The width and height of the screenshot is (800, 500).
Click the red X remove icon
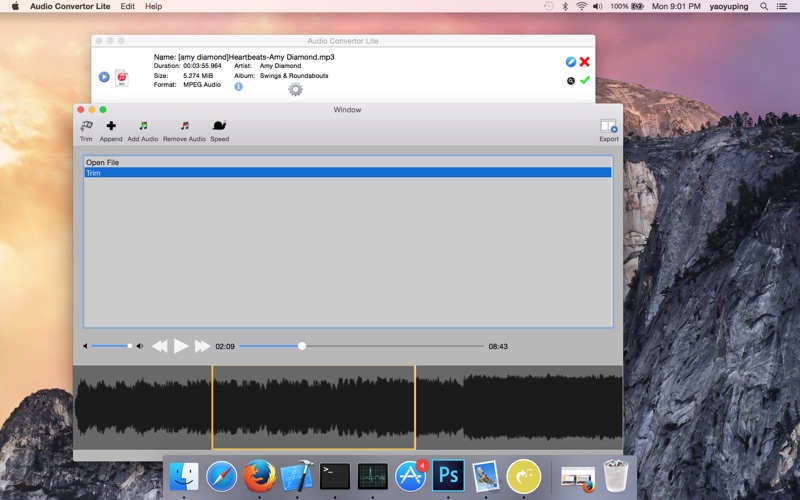(x=585, y=62)
